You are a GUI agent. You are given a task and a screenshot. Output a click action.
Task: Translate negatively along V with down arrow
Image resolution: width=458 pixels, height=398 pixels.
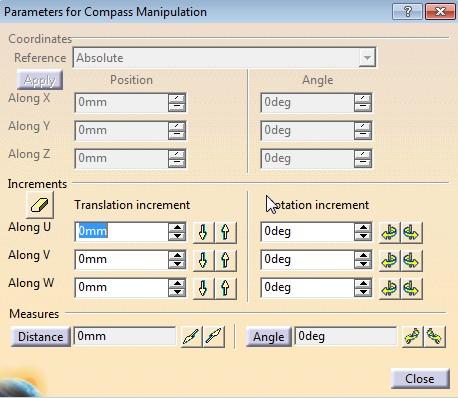(x=203, y=260)
